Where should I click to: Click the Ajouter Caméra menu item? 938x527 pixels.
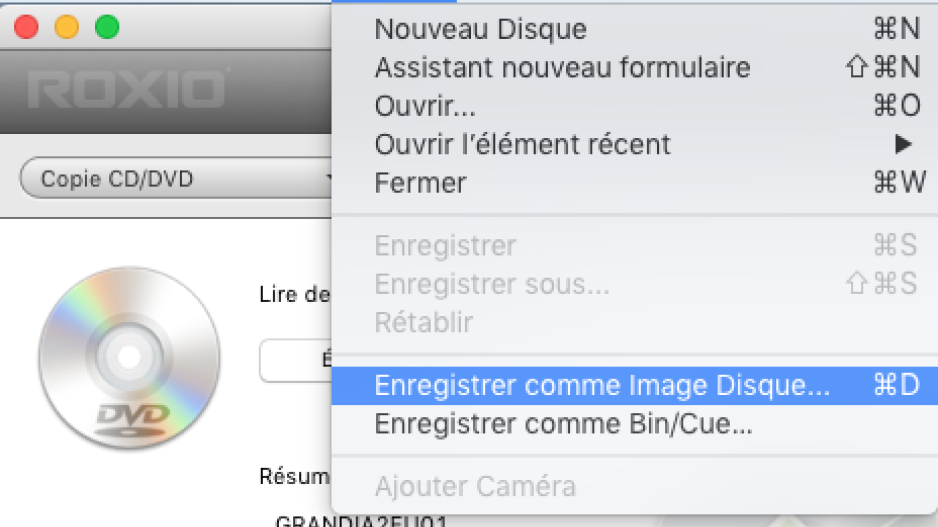[635, 486]
